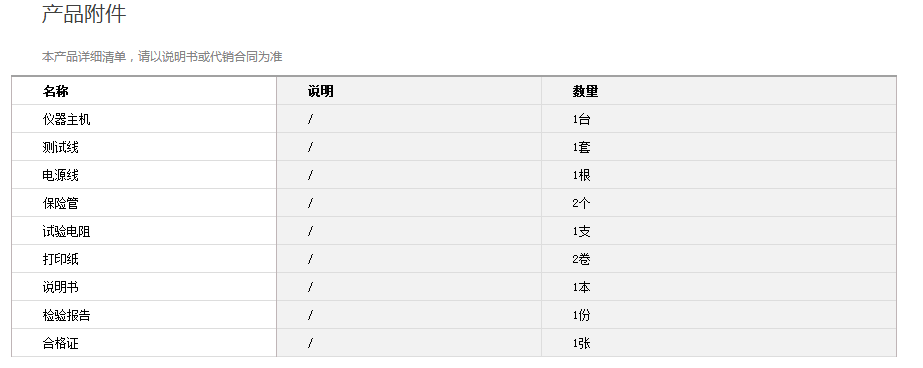Click the note text about 说明书或代销合同
The width and height of the screenshot is (923, 368).
162,57
